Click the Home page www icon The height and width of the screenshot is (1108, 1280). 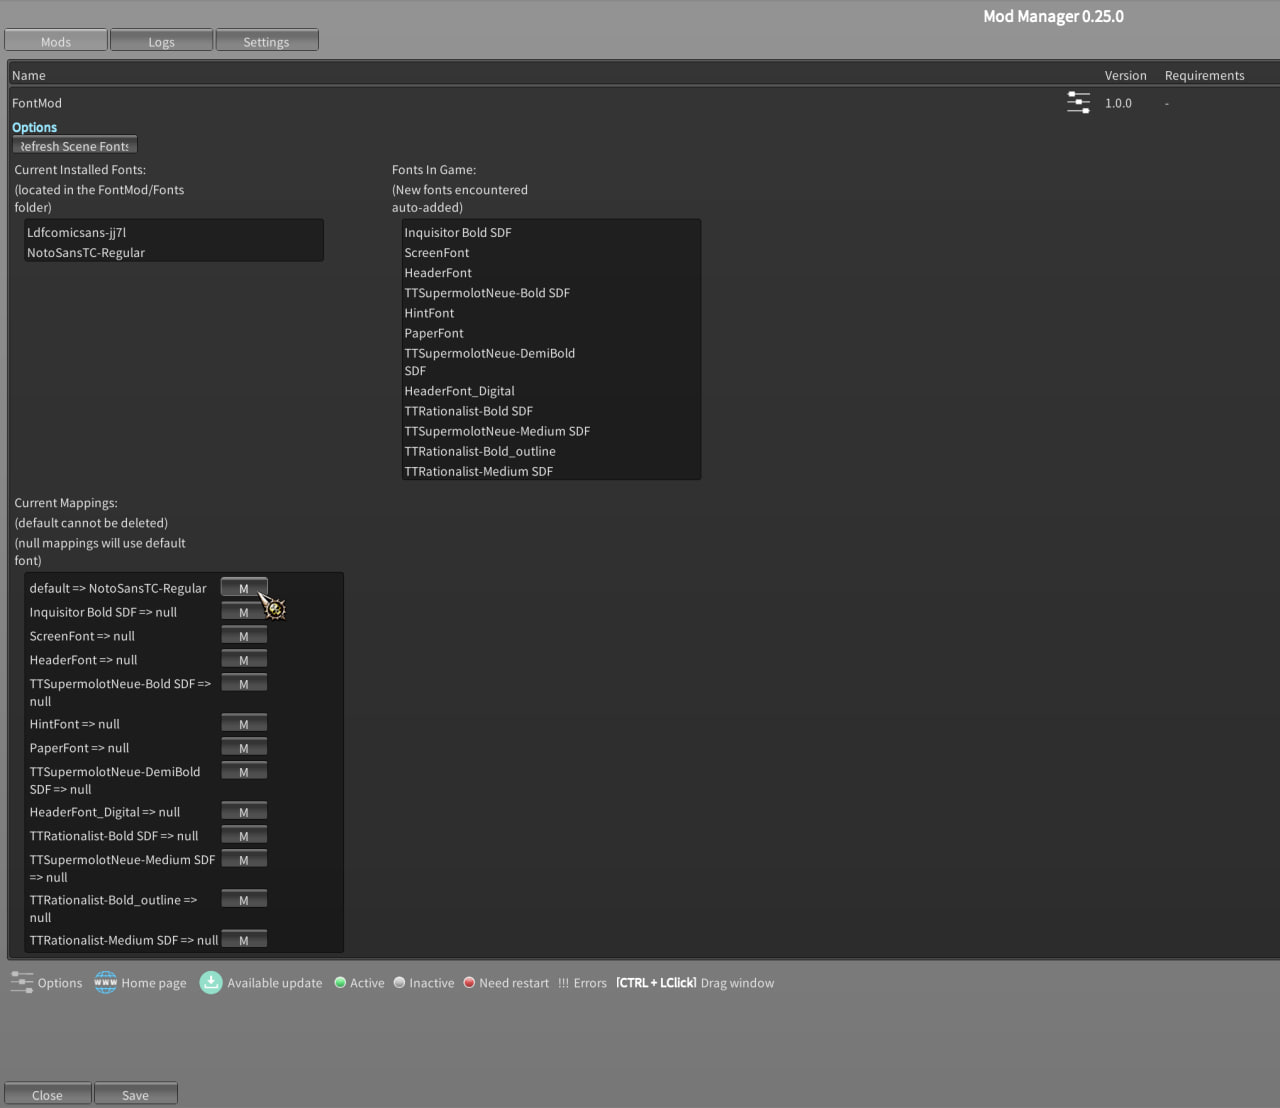coord(105,983)
